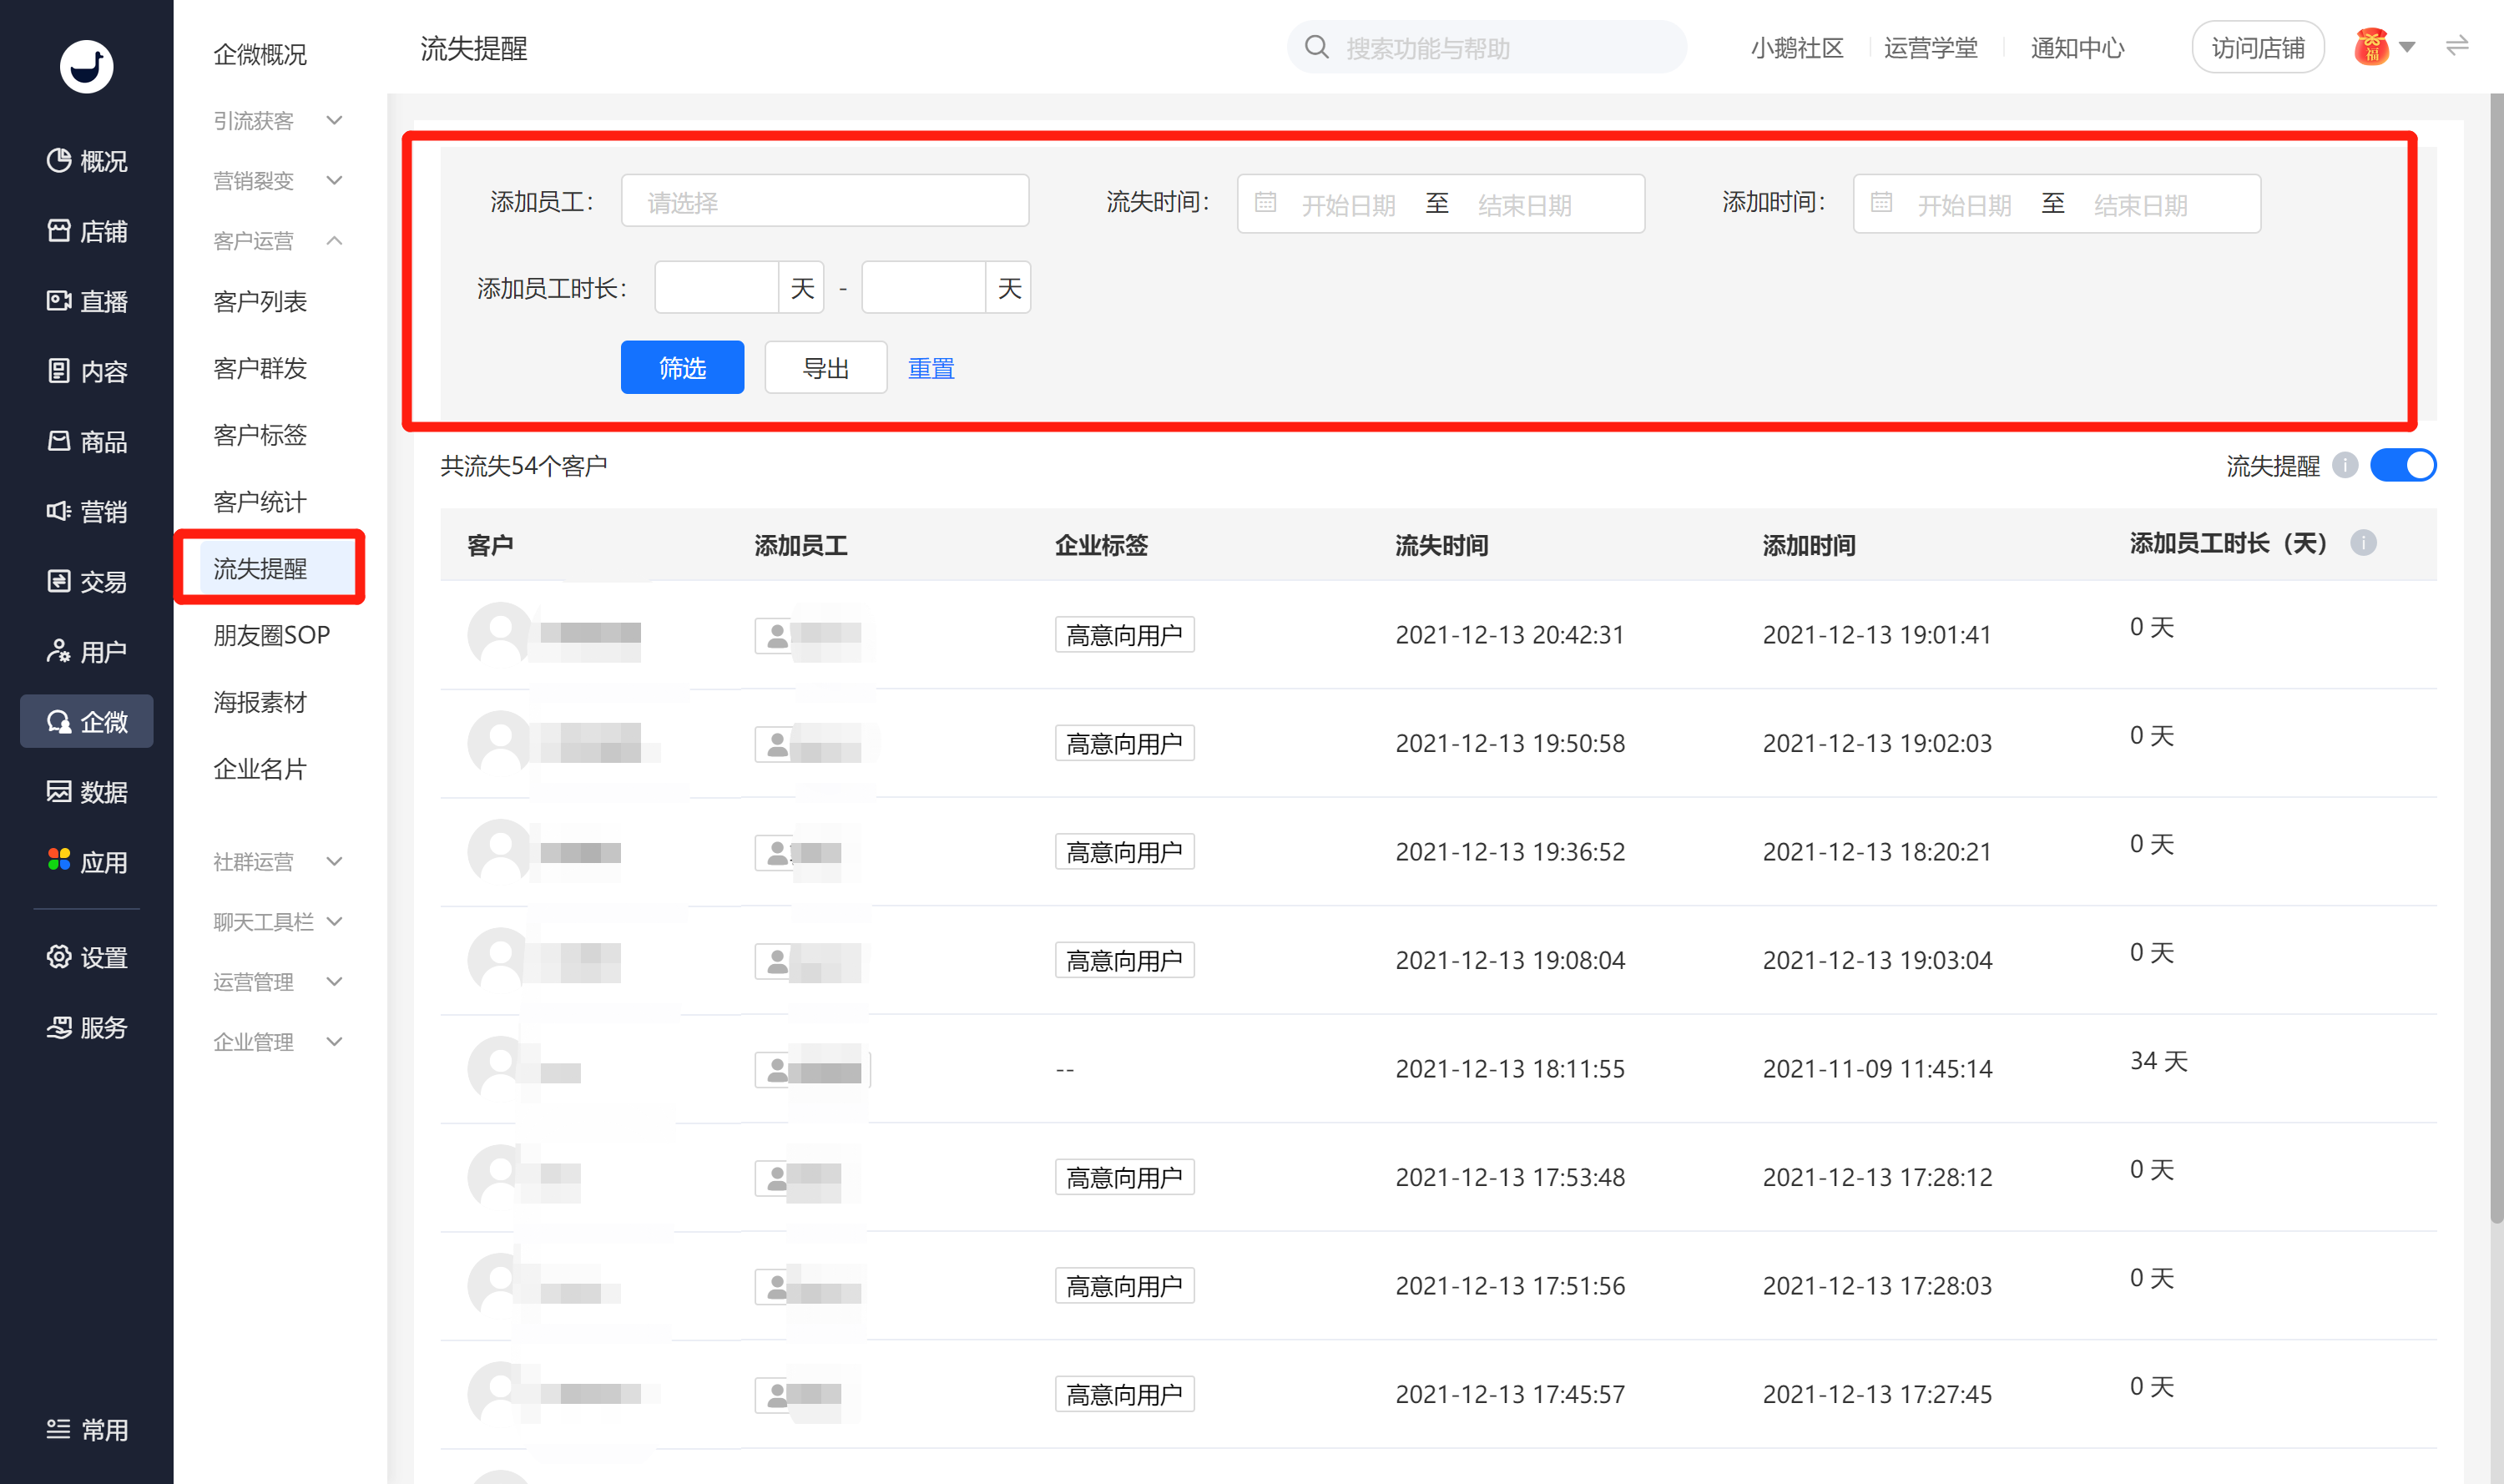Screen dimensions: 2504x1484
Task: Click 流失时间 开始日期 field
Action: click(x=1348, y=204)
